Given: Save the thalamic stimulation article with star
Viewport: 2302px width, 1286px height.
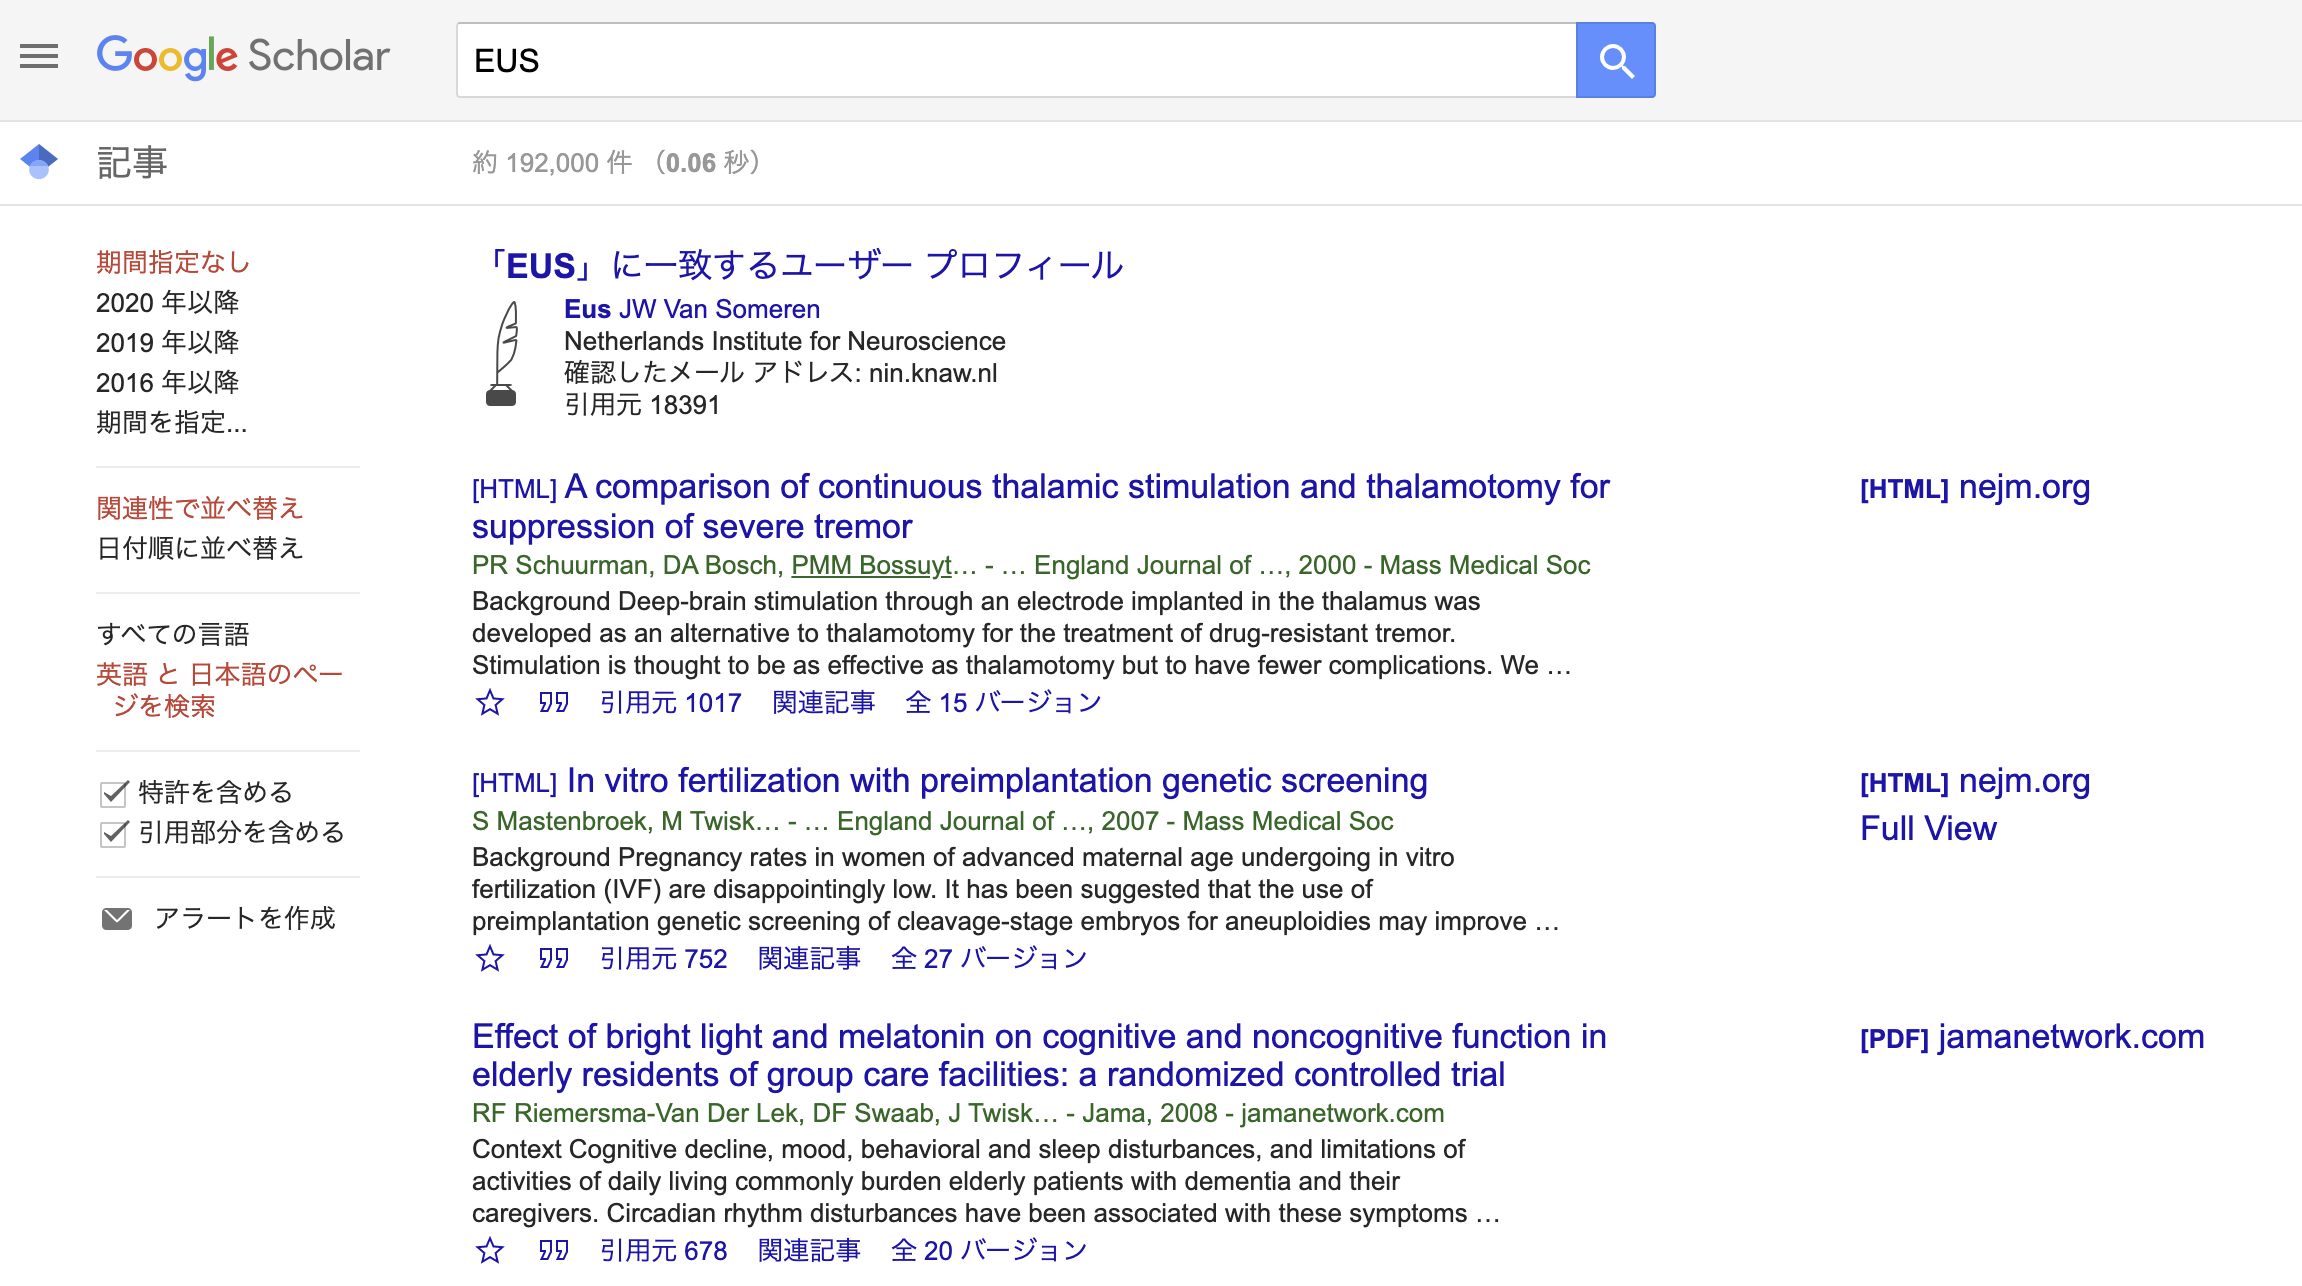Looking at the screenshot, I should 490,703.
